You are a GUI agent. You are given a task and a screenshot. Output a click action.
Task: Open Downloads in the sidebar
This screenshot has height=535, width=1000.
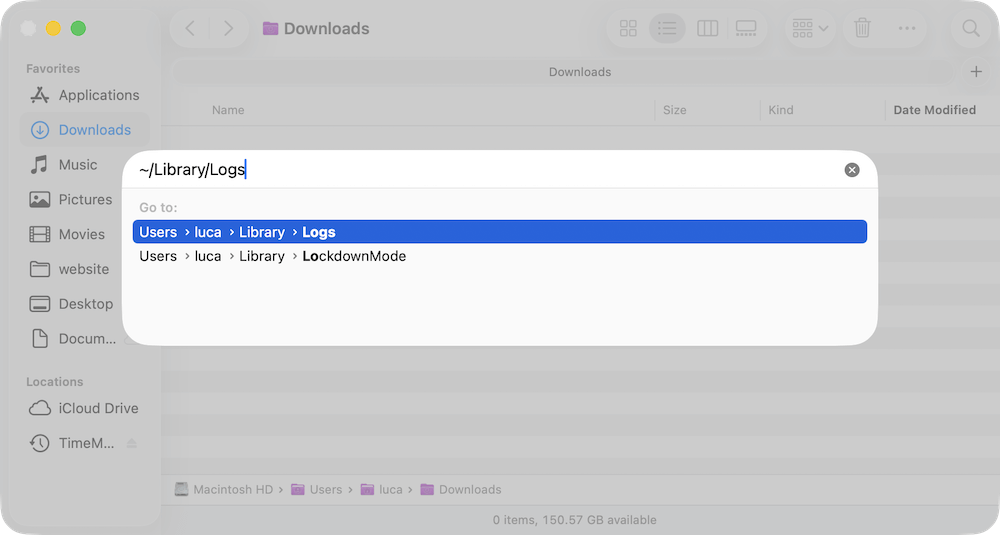[x=84, y=130]
